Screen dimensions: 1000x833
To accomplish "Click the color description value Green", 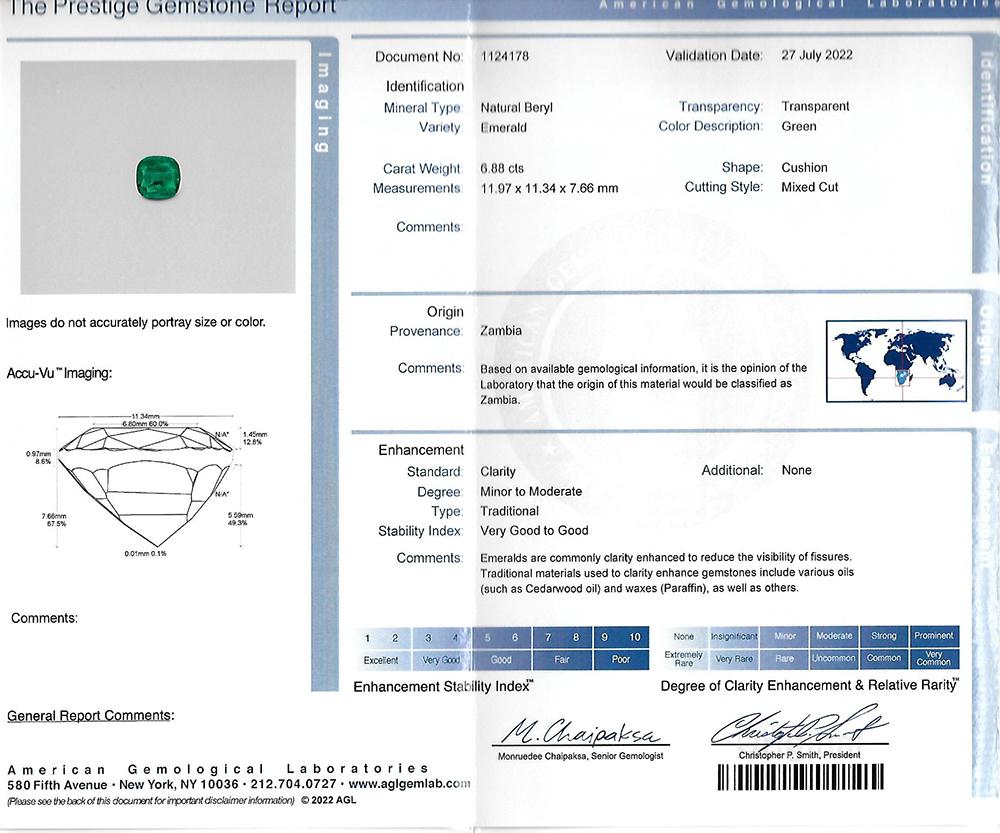I will point(799,126).
